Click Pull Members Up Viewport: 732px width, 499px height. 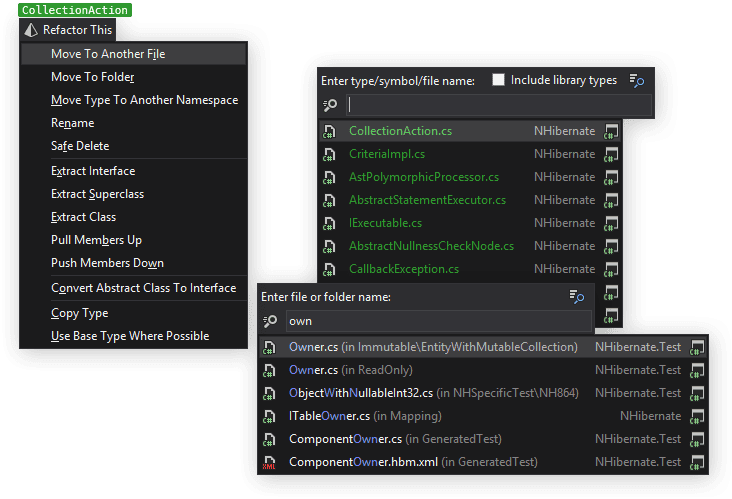[x=134, y=240]
